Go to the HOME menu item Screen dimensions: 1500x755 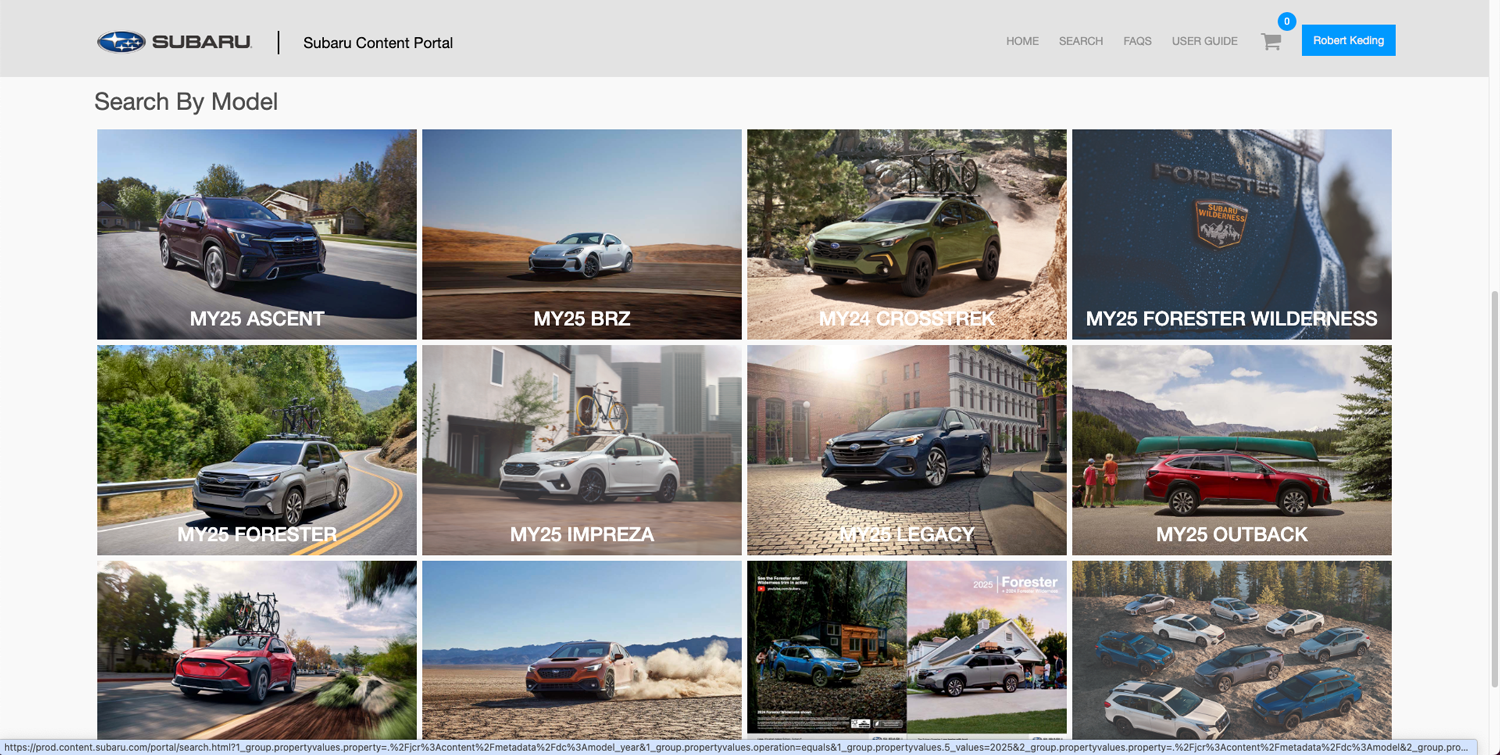pos(1022,41)
